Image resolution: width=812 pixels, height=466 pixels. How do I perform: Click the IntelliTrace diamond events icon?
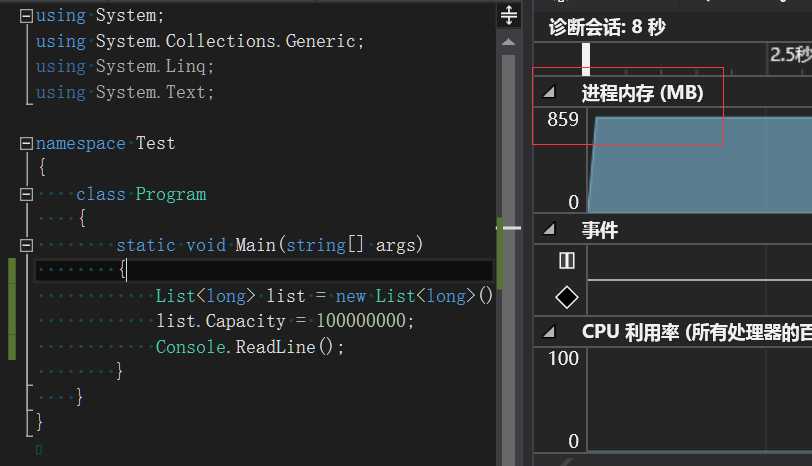567,298
